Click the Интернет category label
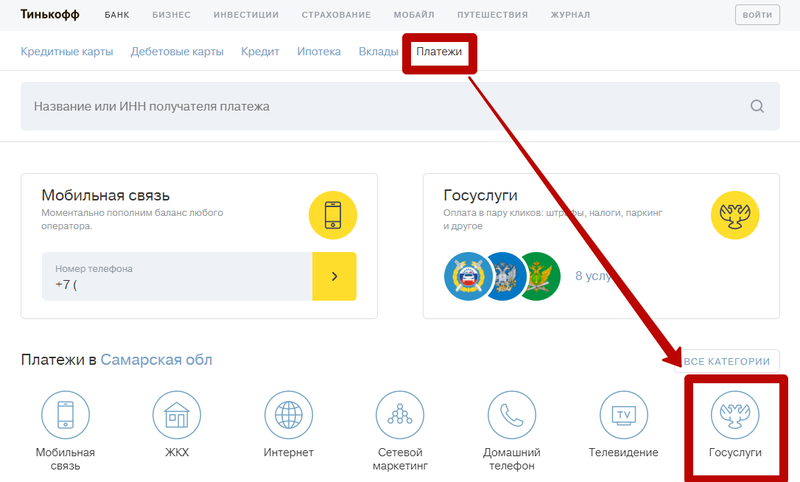Viewport: 800px width, 482px height. click(288, 452)
